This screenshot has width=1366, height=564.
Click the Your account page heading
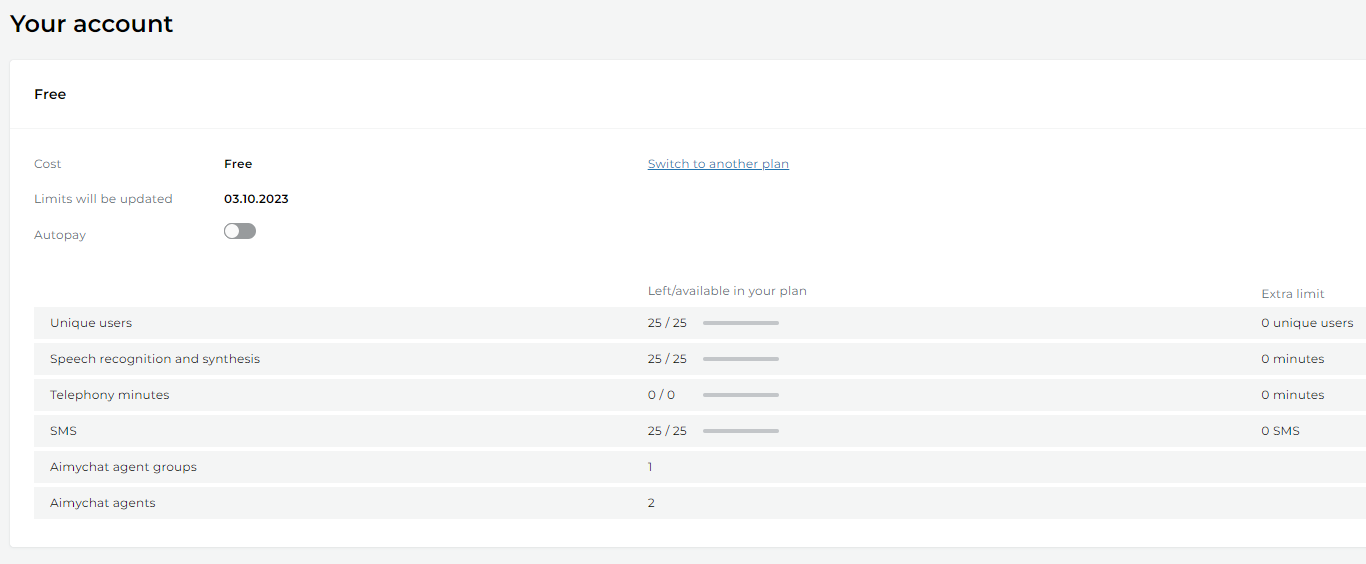pos(92,24)
